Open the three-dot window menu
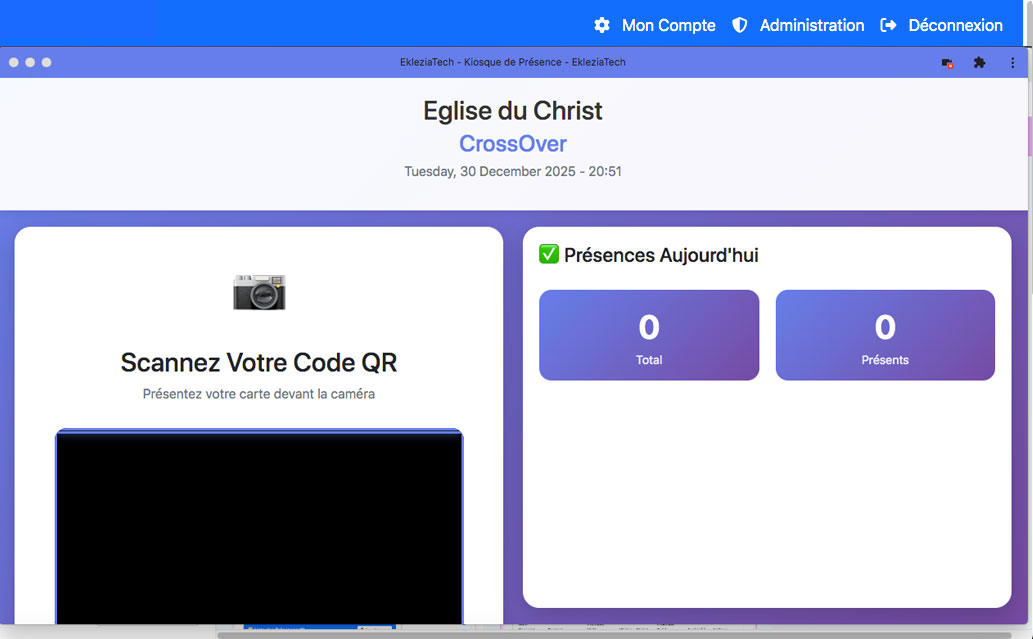 [x=1012, y=62]
